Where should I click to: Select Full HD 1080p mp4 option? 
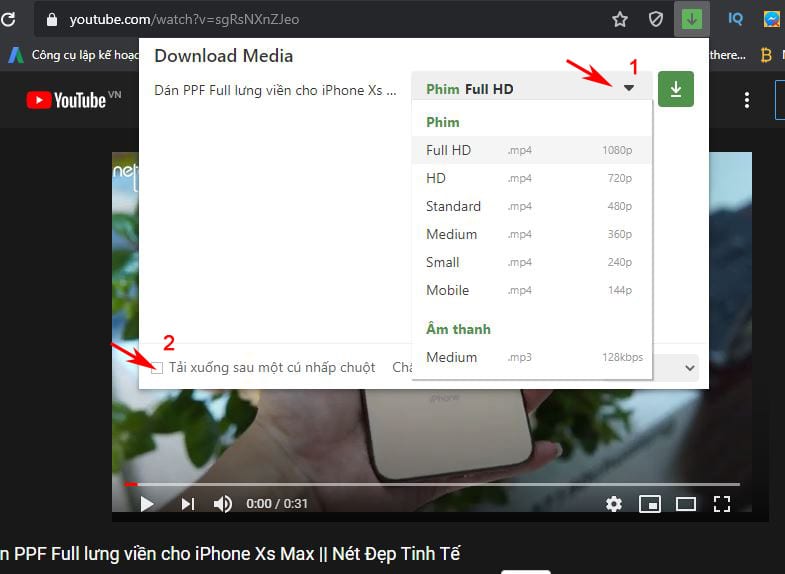point(530,150)
